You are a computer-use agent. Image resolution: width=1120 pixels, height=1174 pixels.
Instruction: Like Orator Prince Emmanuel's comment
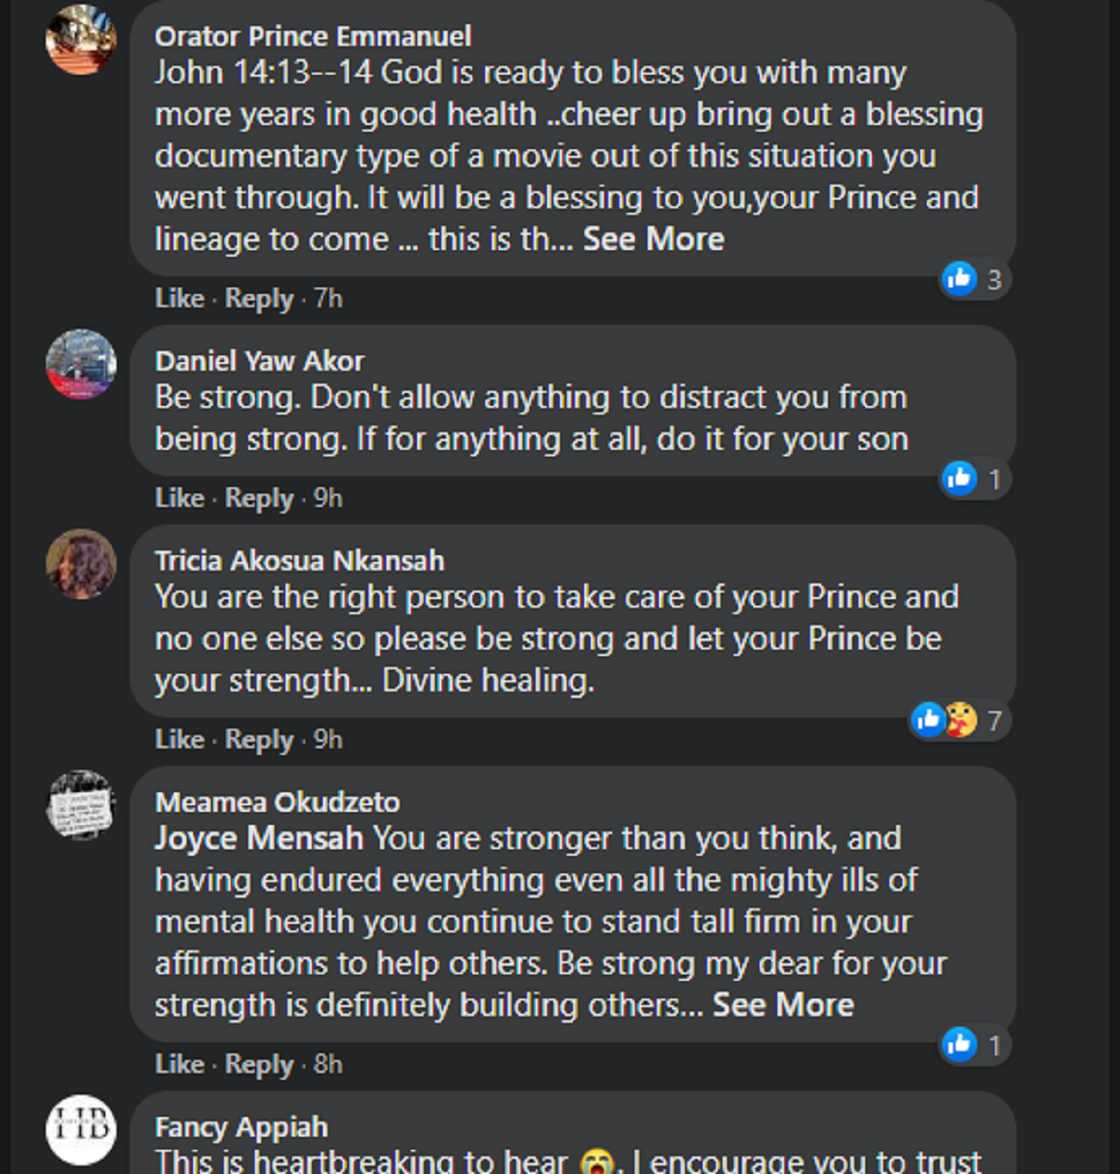click(179, 298)
